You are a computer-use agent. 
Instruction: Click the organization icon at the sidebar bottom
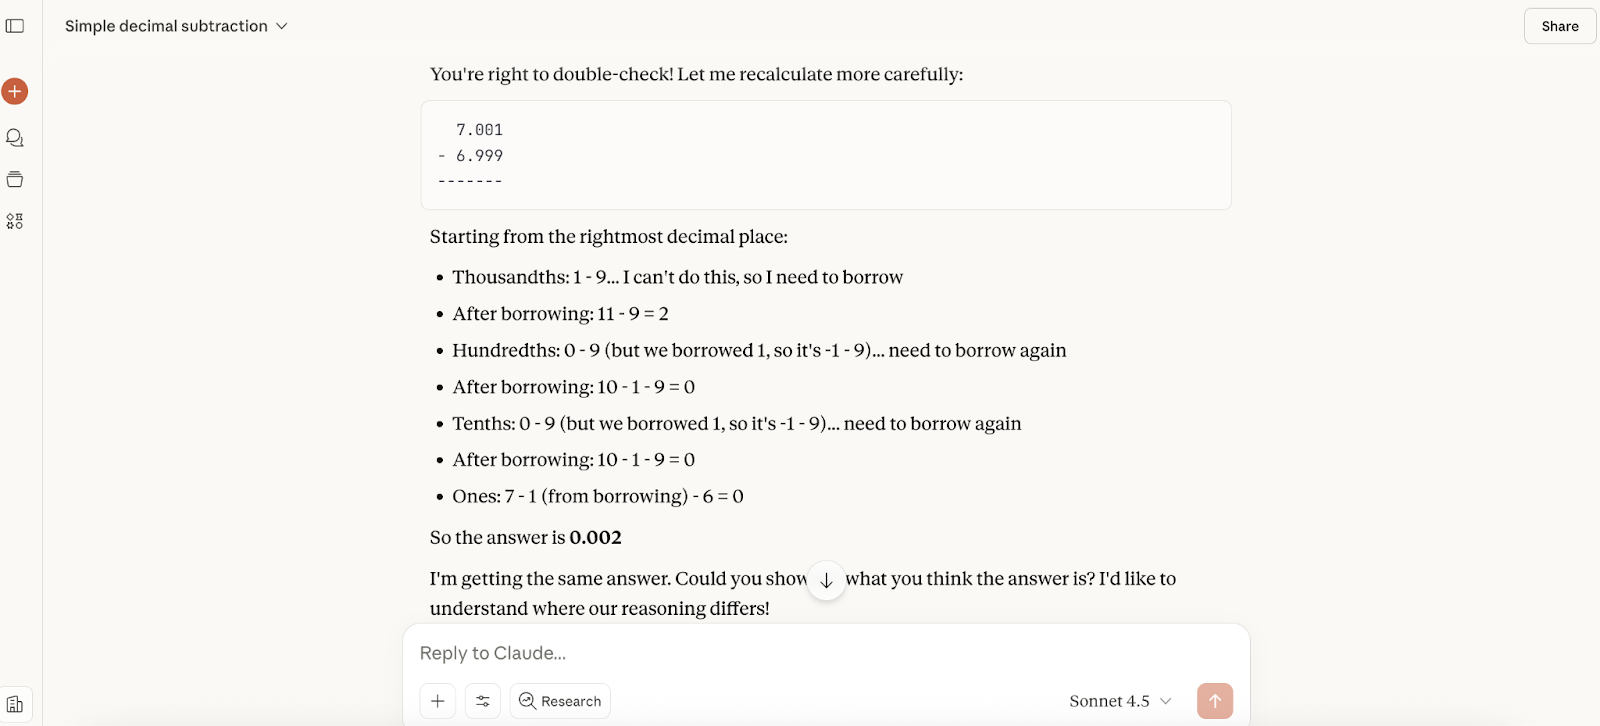[15, 704]
